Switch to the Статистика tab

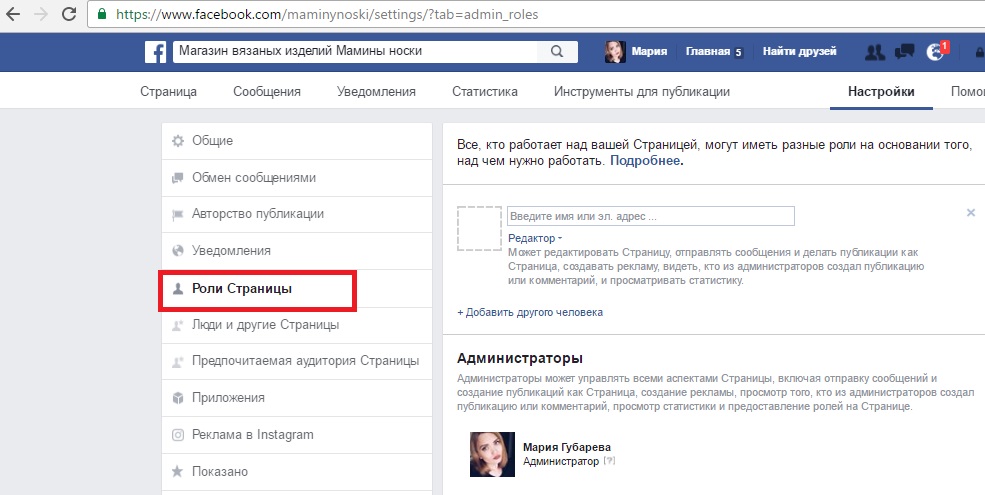coord(484,92)
